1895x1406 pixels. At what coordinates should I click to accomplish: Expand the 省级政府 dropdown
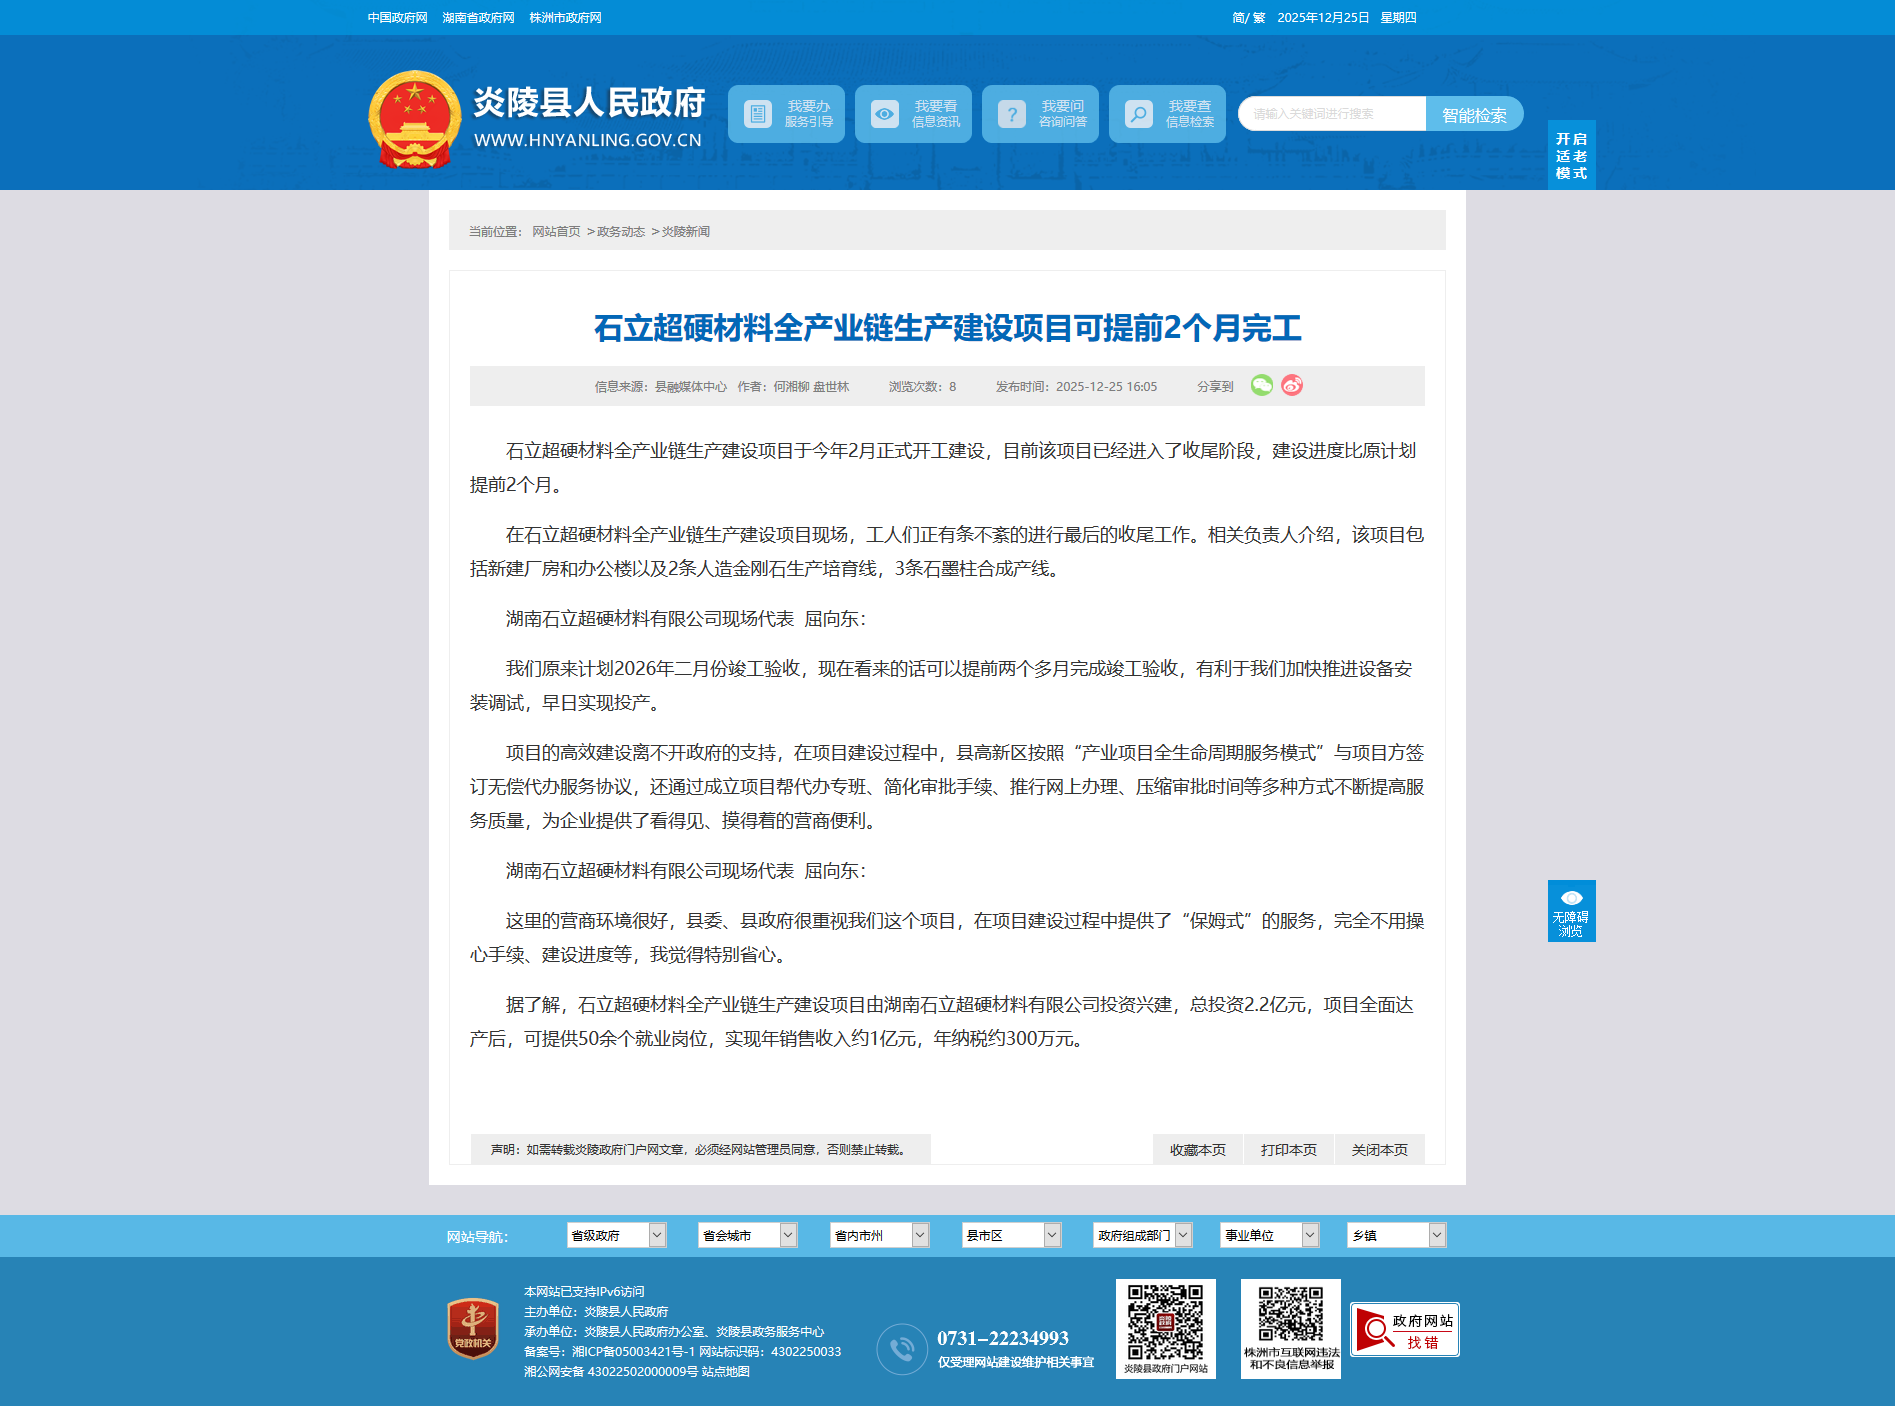(616, 1236)
